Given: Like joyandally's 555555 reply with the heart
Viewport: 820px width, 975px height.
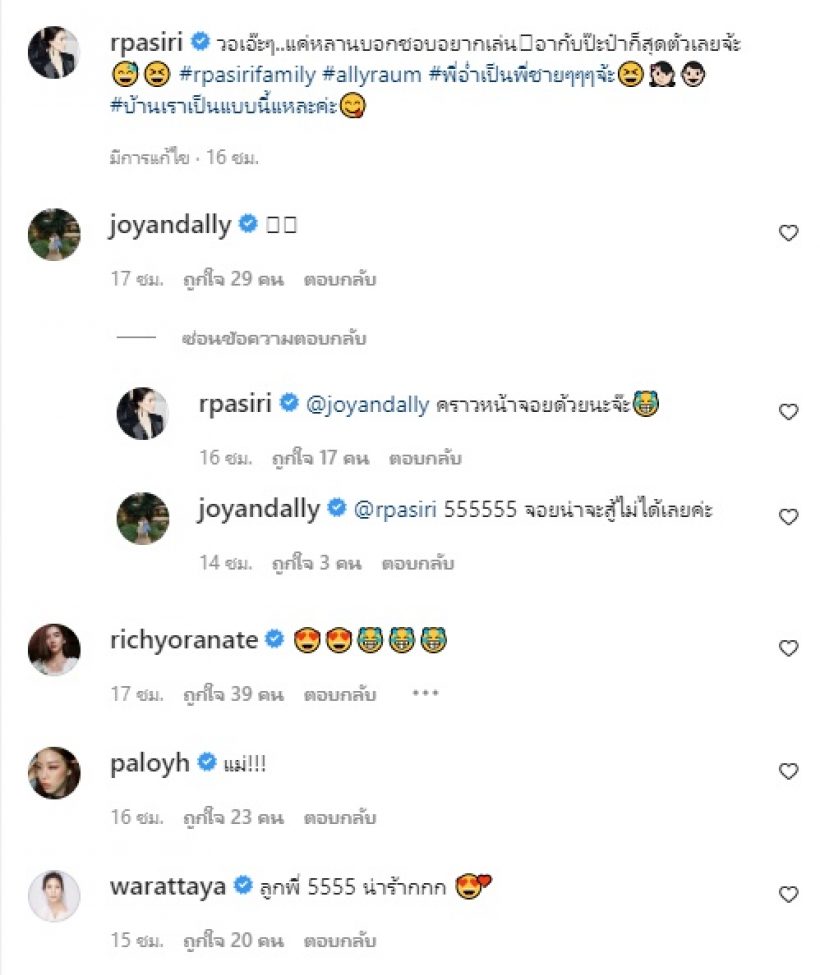Looking at the screenshot, I should [x=788, y=517].
